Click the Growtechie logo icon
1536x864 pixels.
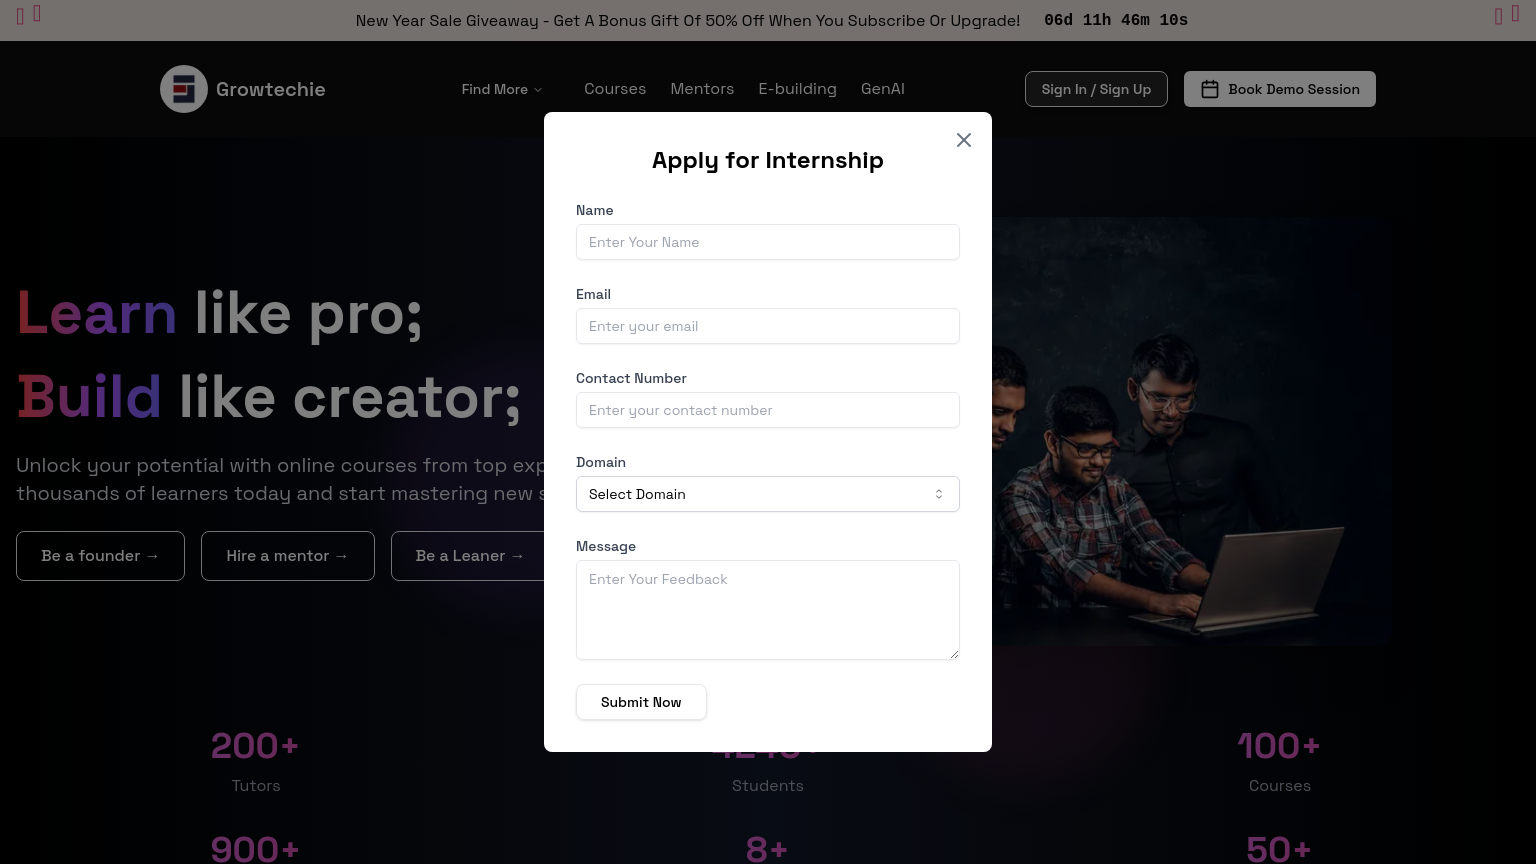pos(184,89)
